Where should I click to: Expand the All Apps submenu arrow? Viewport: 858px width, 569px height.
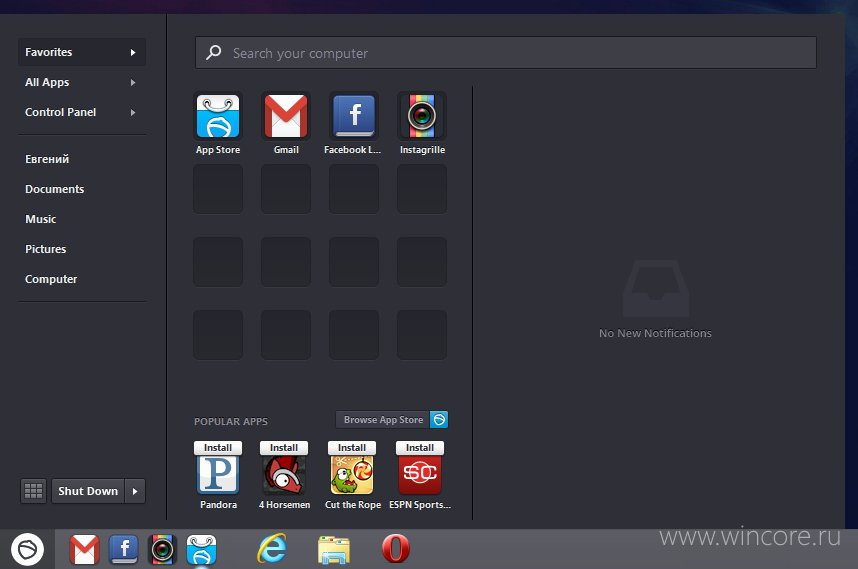coord(133,83)
